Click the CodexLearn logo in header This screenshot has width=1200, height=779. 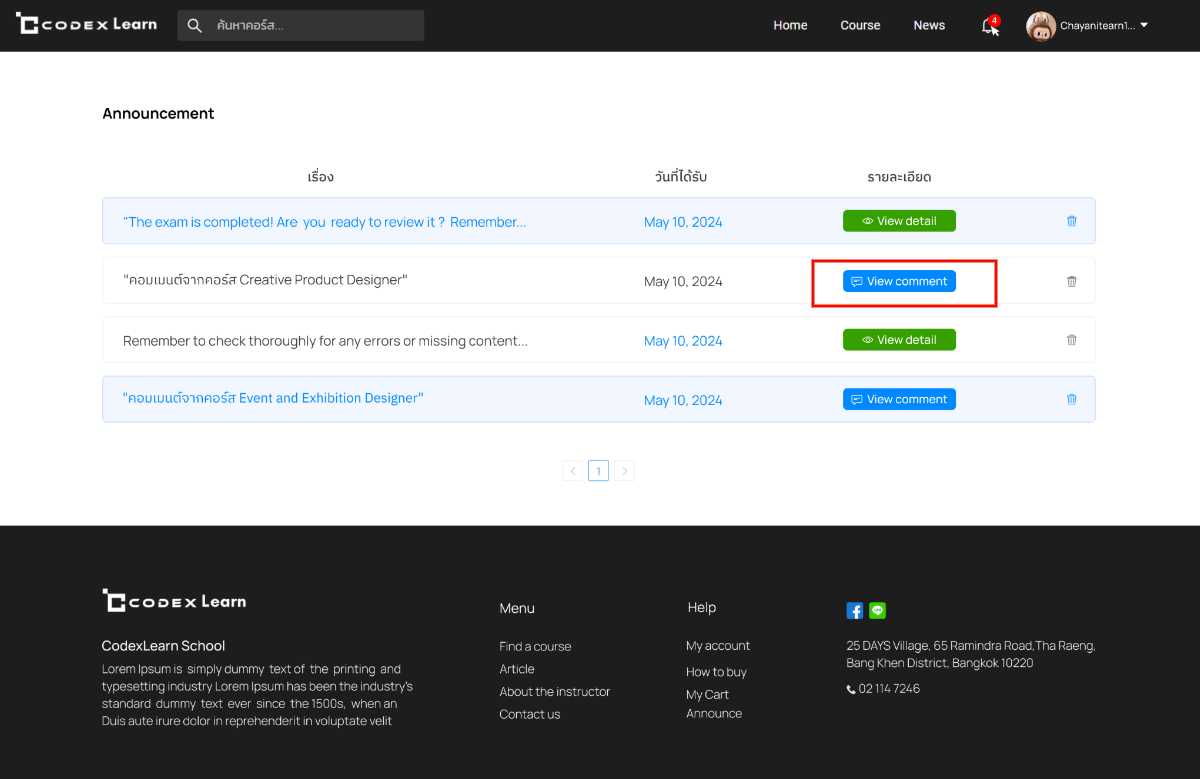pyautogui.click(x=87, y=24)
